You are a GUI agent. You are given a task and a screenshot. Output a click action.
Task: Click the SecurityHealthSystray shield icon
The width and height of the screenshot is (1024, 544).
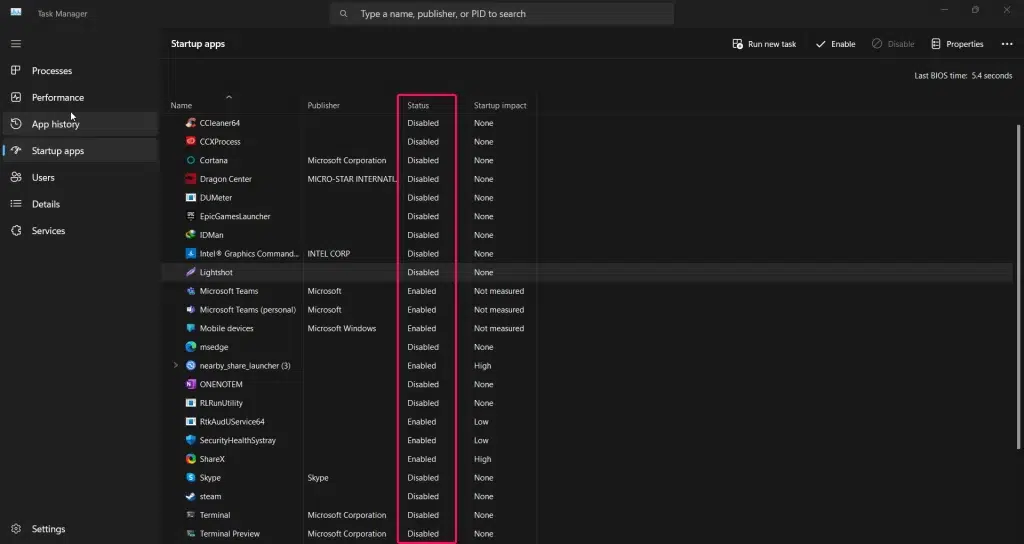191,440
